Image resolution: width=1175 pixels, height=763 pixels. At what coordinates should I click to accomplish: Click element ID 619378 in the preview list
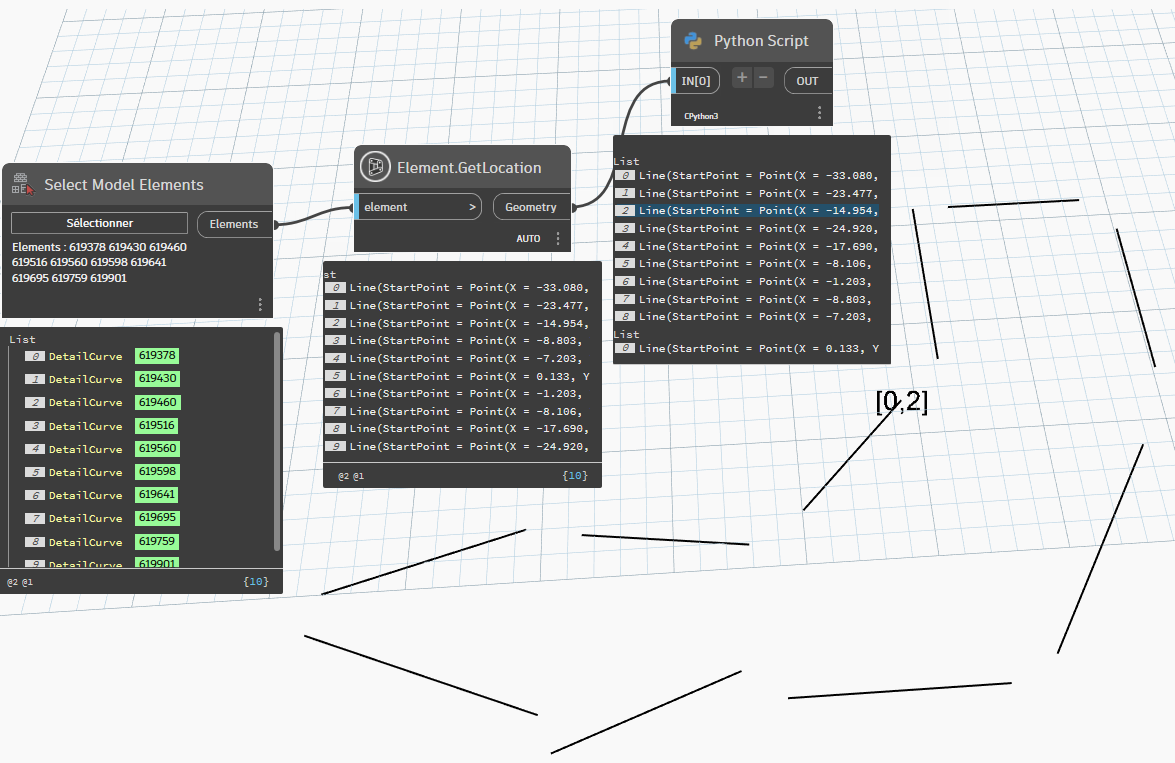(x=157, y=355)
